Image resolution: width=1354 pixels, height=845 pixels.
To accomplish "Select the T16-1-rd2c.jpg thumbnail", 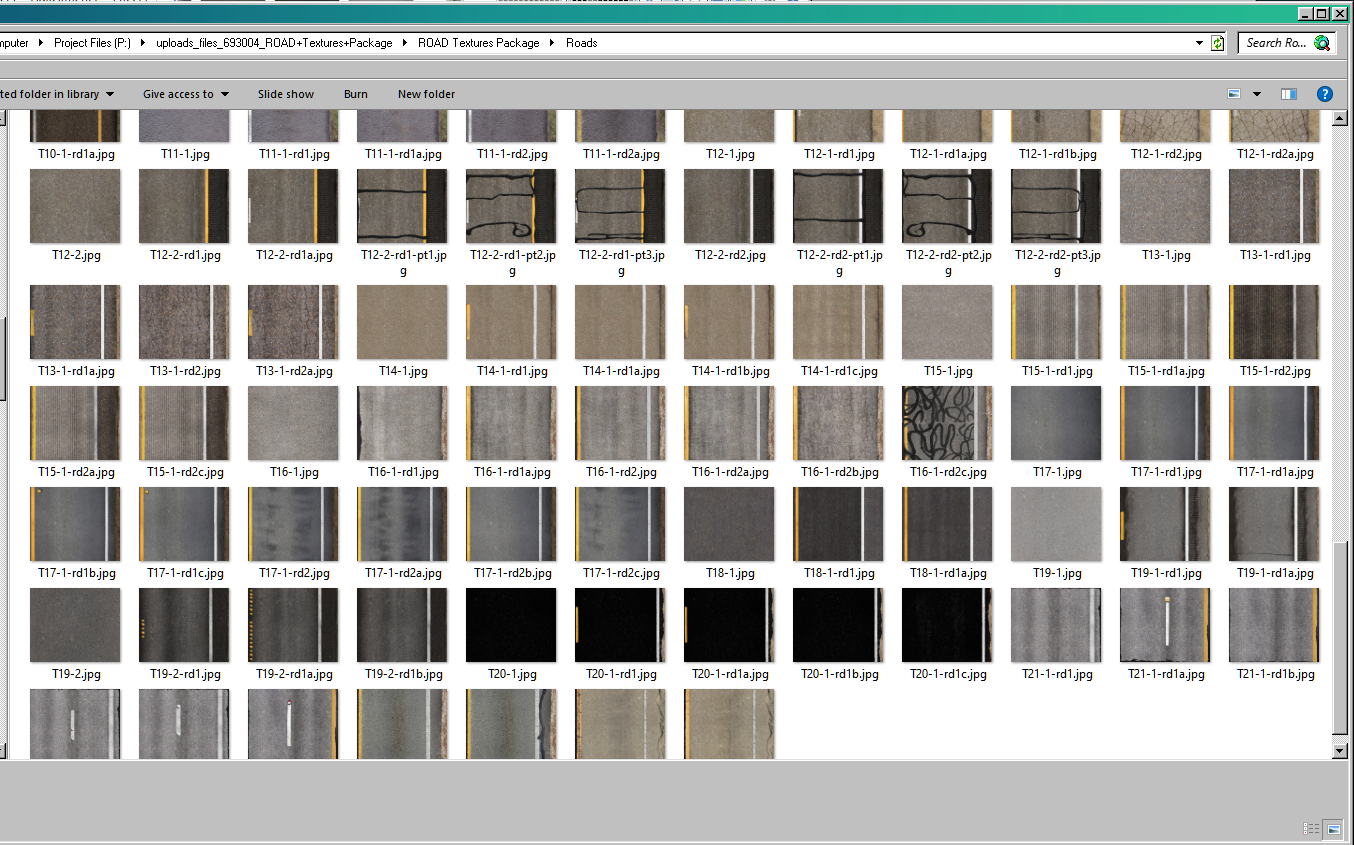I will (947, 423).
